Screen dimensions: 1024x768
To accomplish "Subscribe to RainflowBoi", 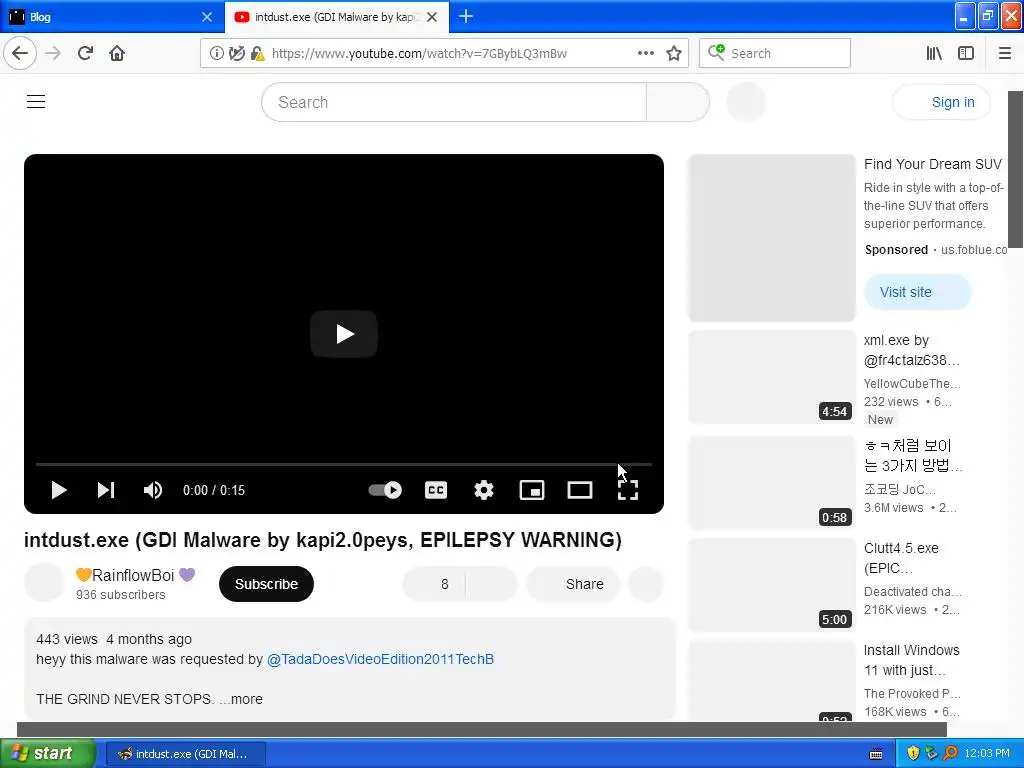I will [266, 584].
